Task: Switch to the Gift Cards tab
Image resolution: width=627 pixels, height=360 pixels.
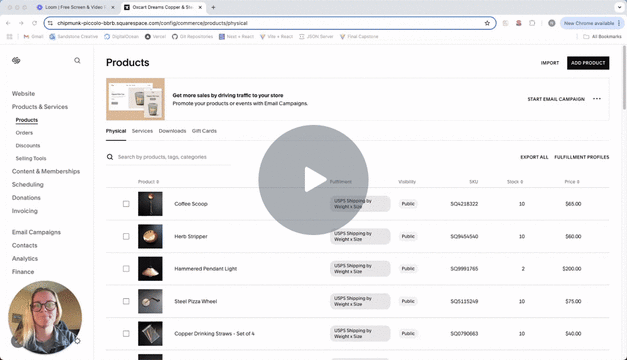Action: pyautogui.click(x=204, y=131)
